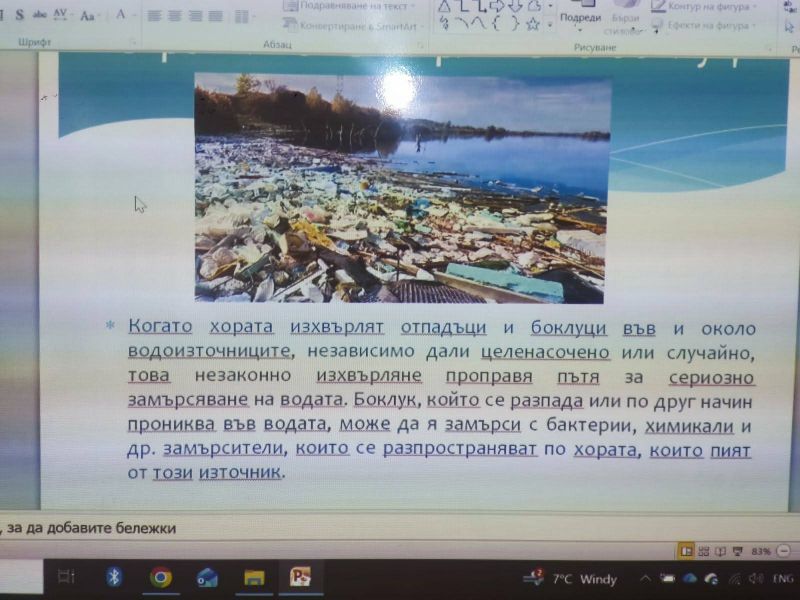The image size is (800, 600).
Task: Open the Change Case Aa dropdown
Action: click(89, 15)
